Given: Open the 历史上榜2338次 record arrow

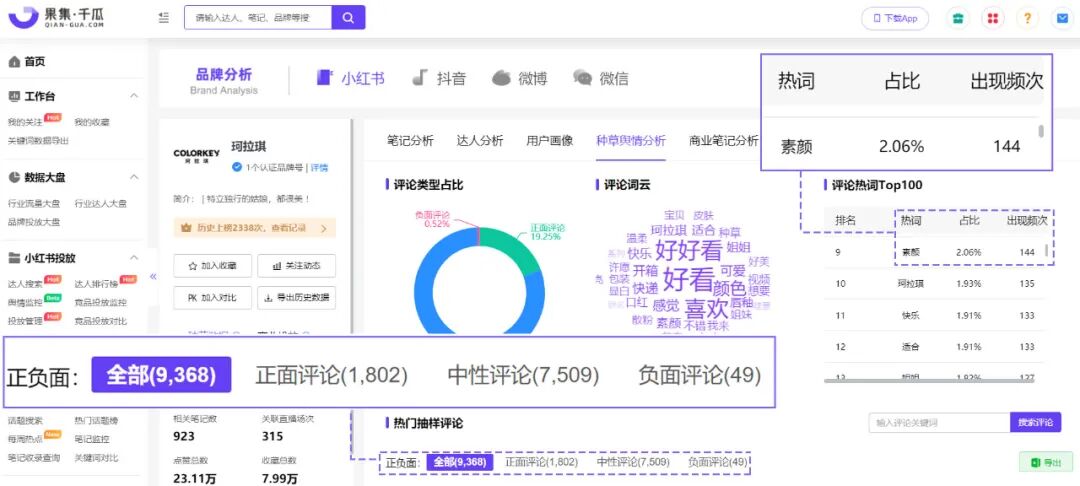Looking at the screenshot, I should pyautogui.click(x=324, y=228).
